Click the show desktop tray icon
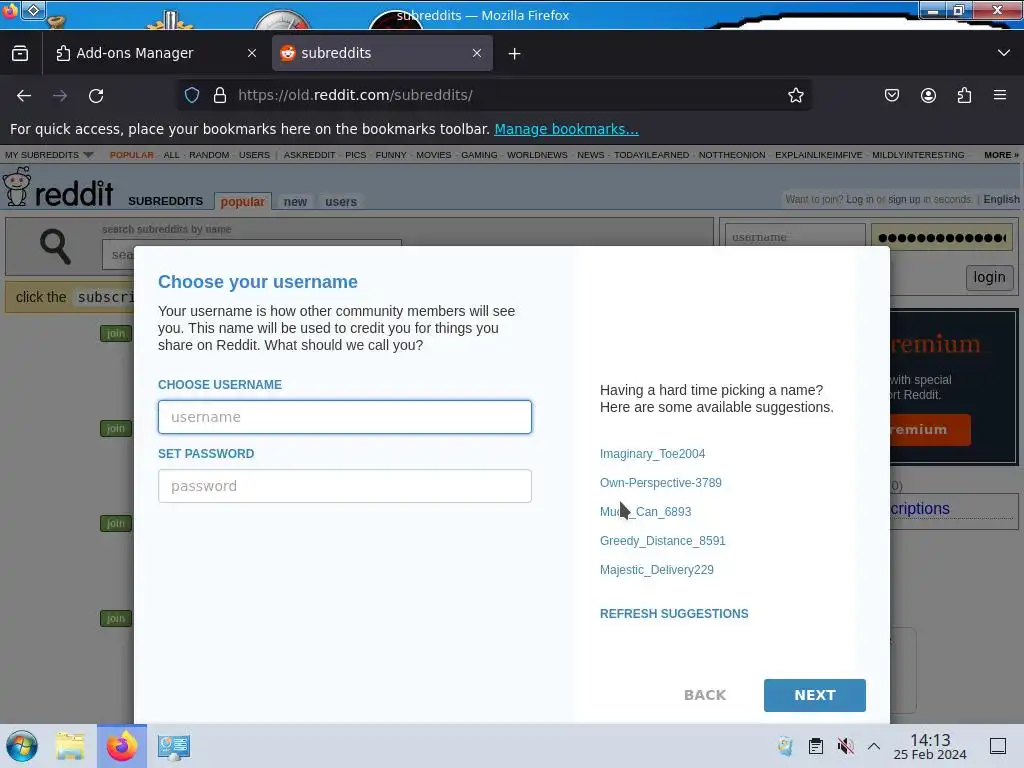 (998, 746)
